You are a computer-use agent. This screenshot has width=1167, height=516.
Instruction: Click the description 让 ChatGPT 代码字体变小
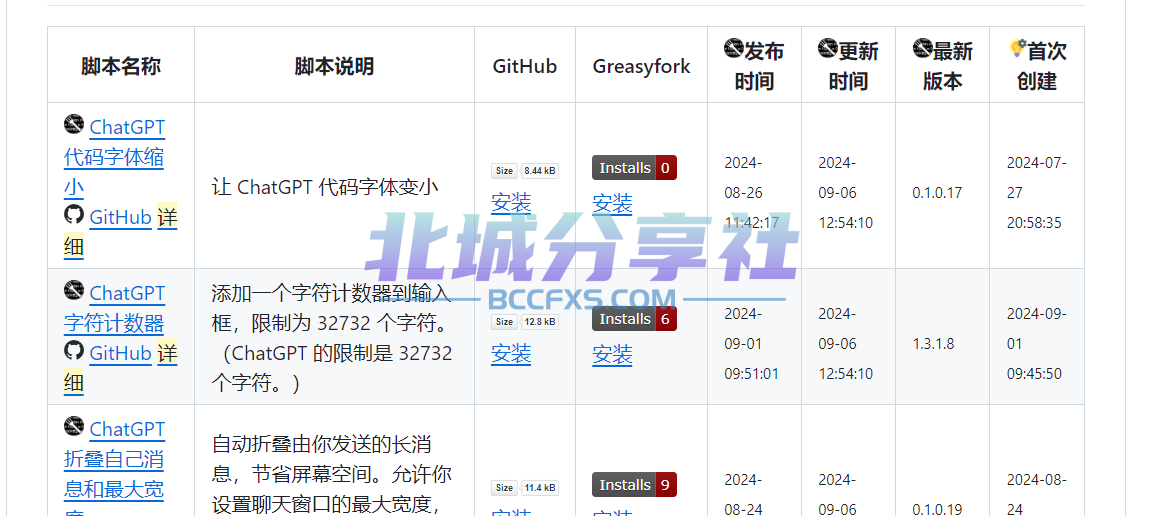tap(325, 186)
